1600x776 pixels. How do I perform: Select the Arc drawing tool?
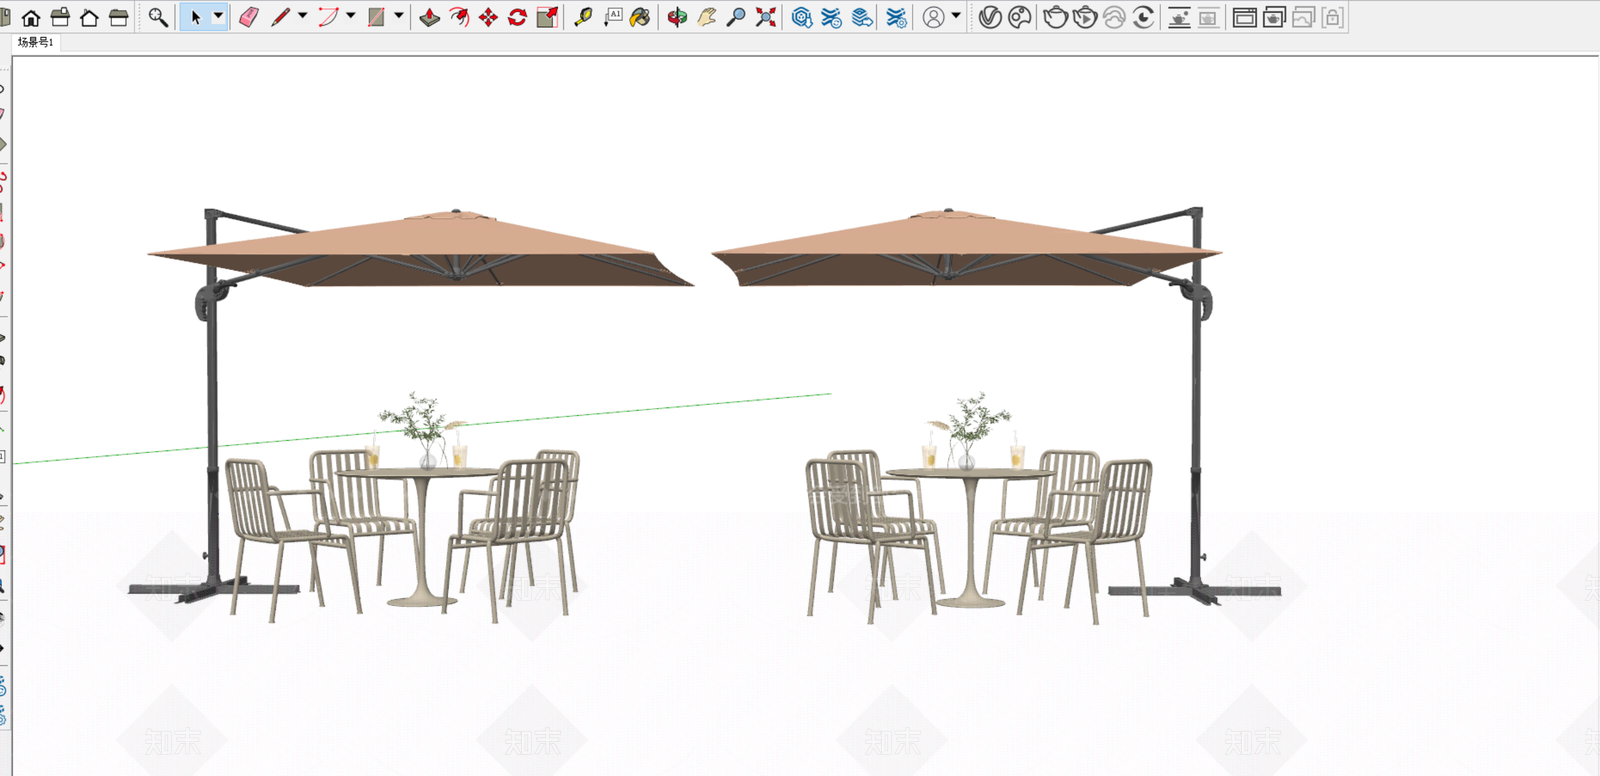328,17
